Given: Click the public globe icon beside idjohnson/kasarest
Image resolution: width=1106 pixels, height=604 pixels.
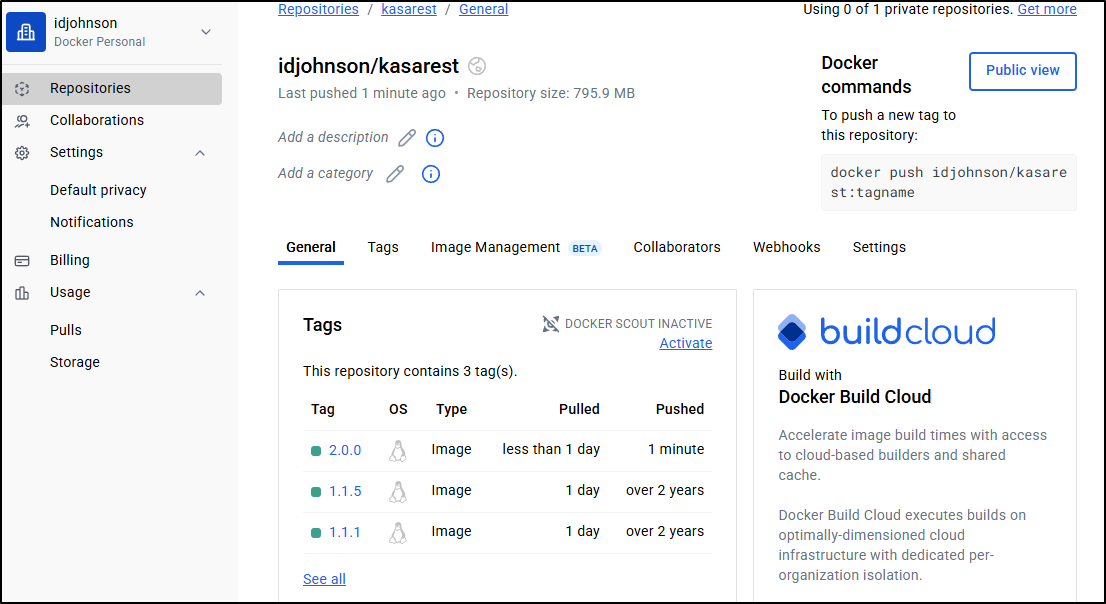Looking at the screenshot, I should (x=478, y=66).
